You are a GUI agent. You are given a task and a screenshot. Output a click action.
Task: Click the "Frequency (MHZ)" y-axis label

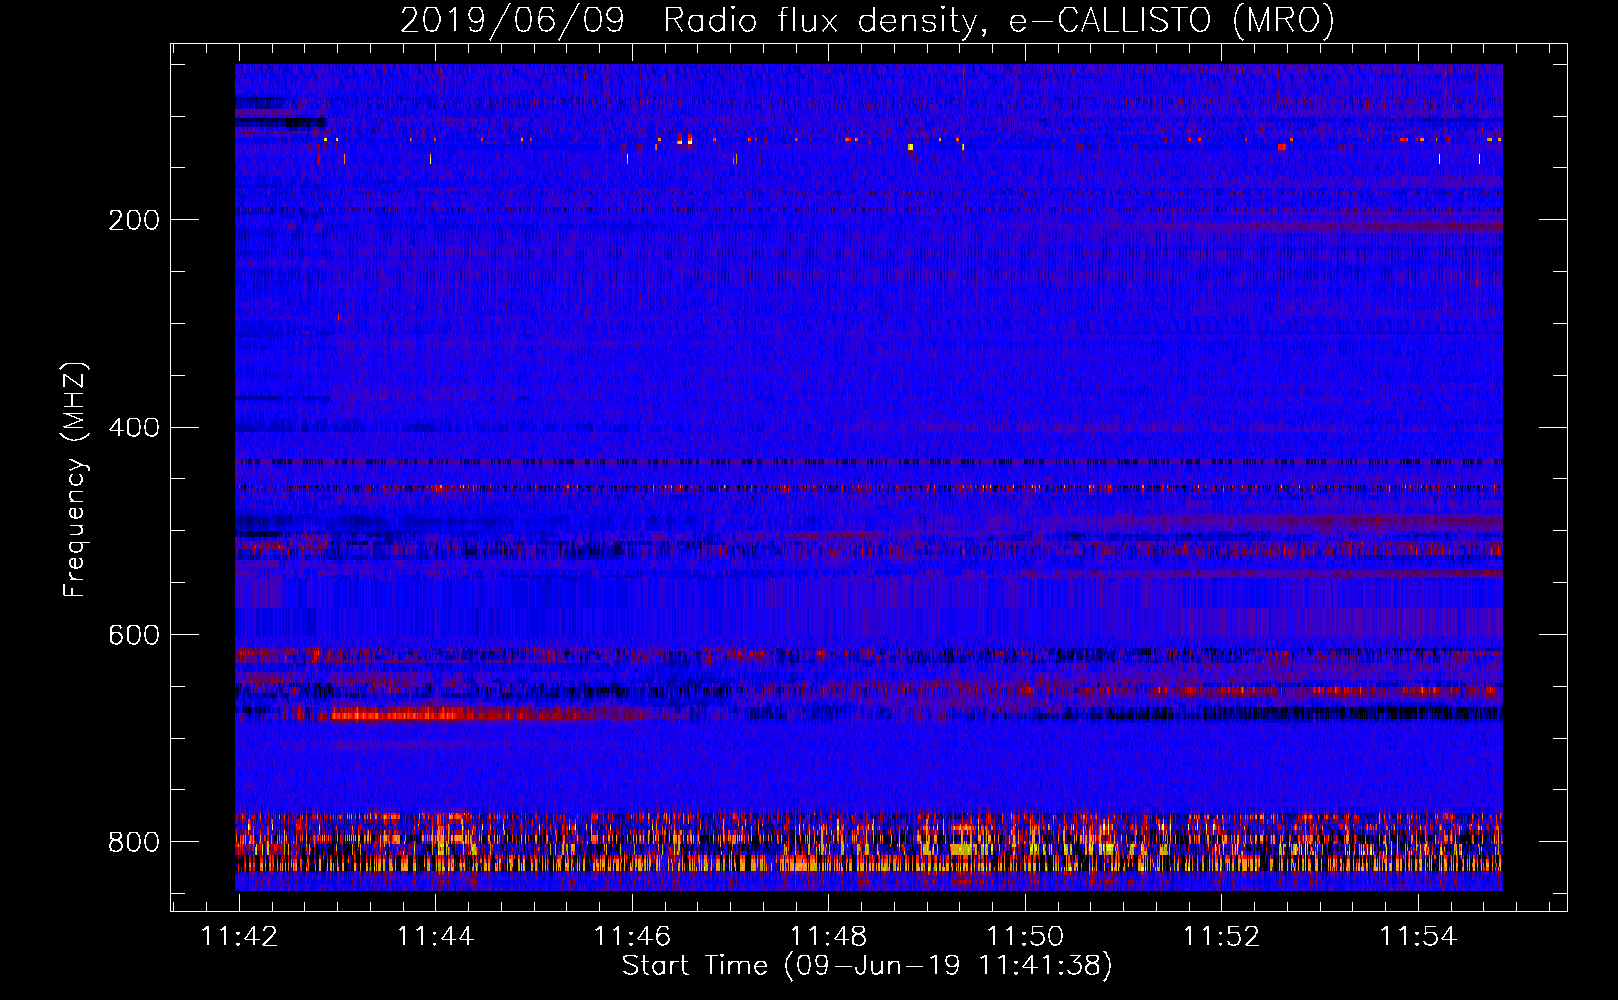(75, 479)
